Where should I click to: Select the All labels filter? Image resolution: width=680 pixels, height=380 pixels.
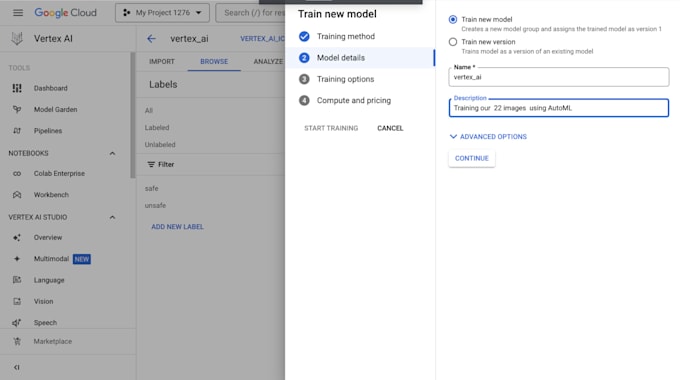149,111
